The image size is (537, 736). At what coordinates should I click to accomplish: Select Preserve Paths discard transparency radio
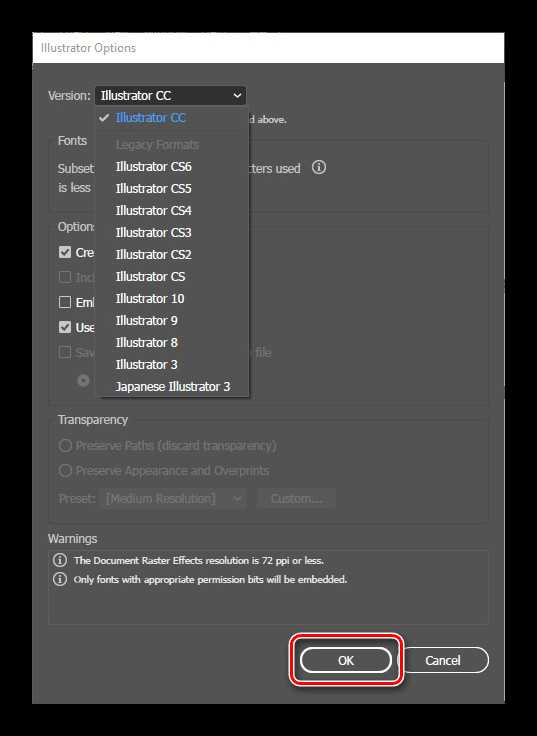pos(65,445)
